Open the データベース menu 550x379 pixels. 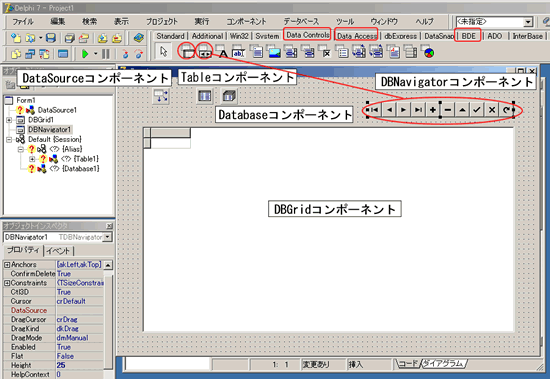(x=302, y=22)
